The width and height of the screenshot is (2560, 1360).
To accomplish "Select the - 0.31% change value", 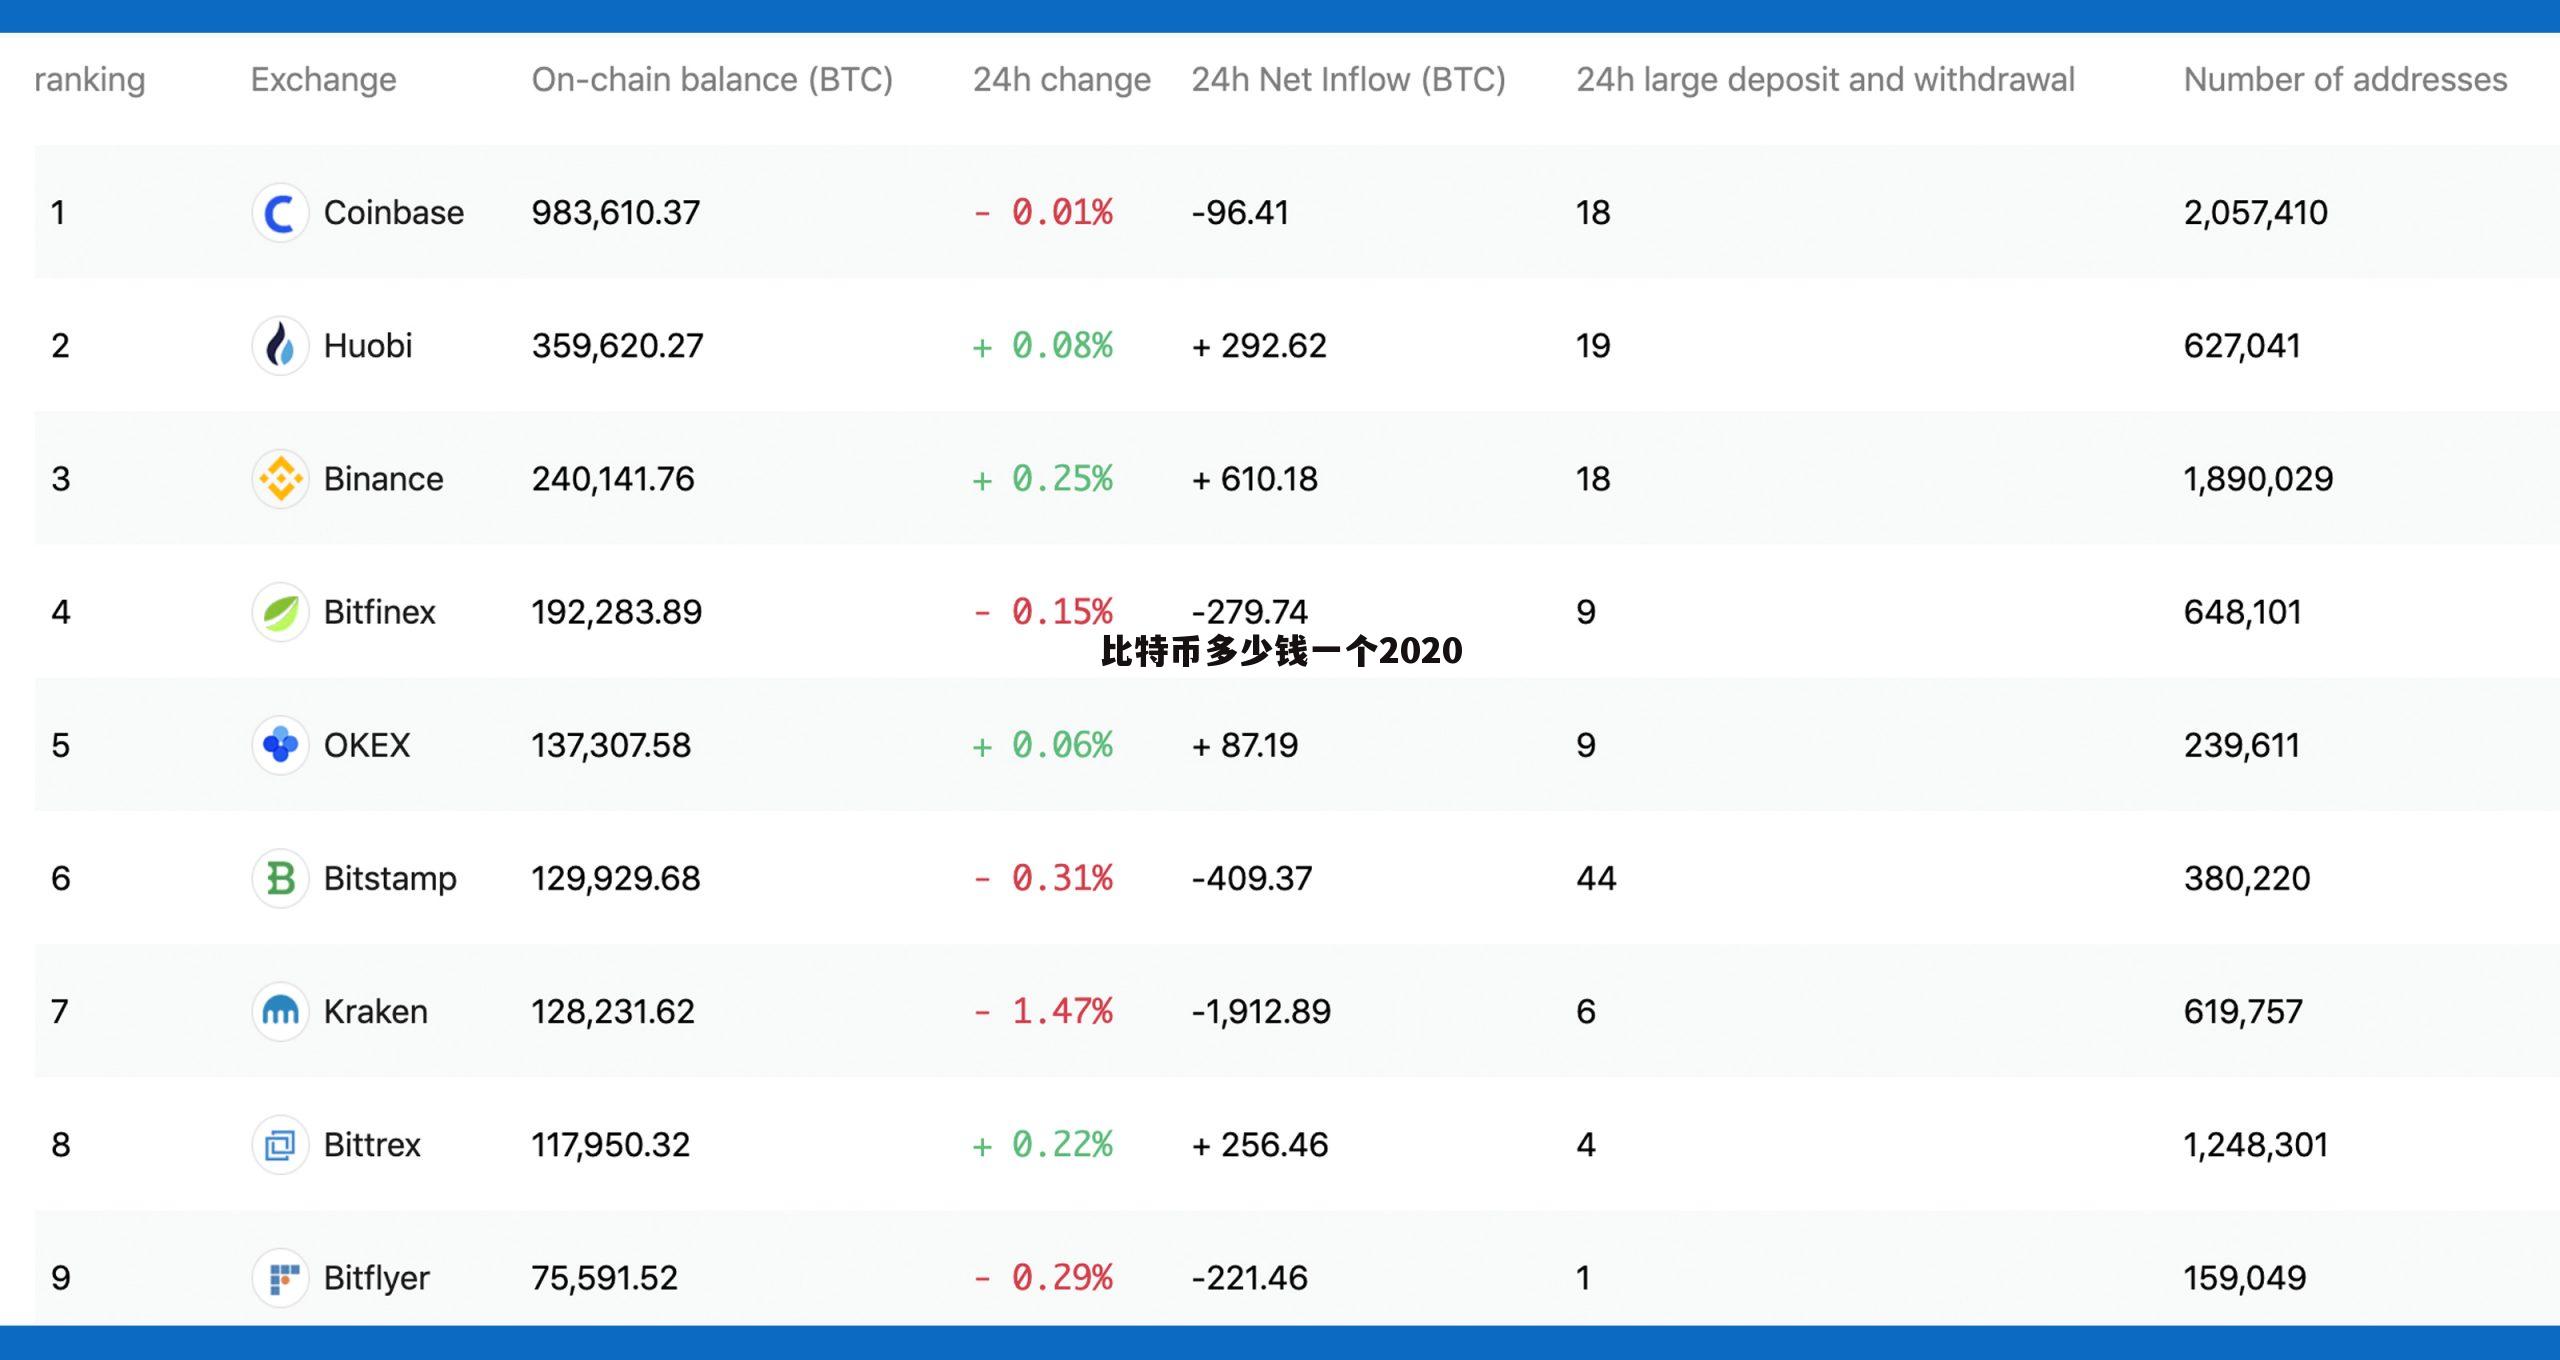I will click(x=1043, y=878).
